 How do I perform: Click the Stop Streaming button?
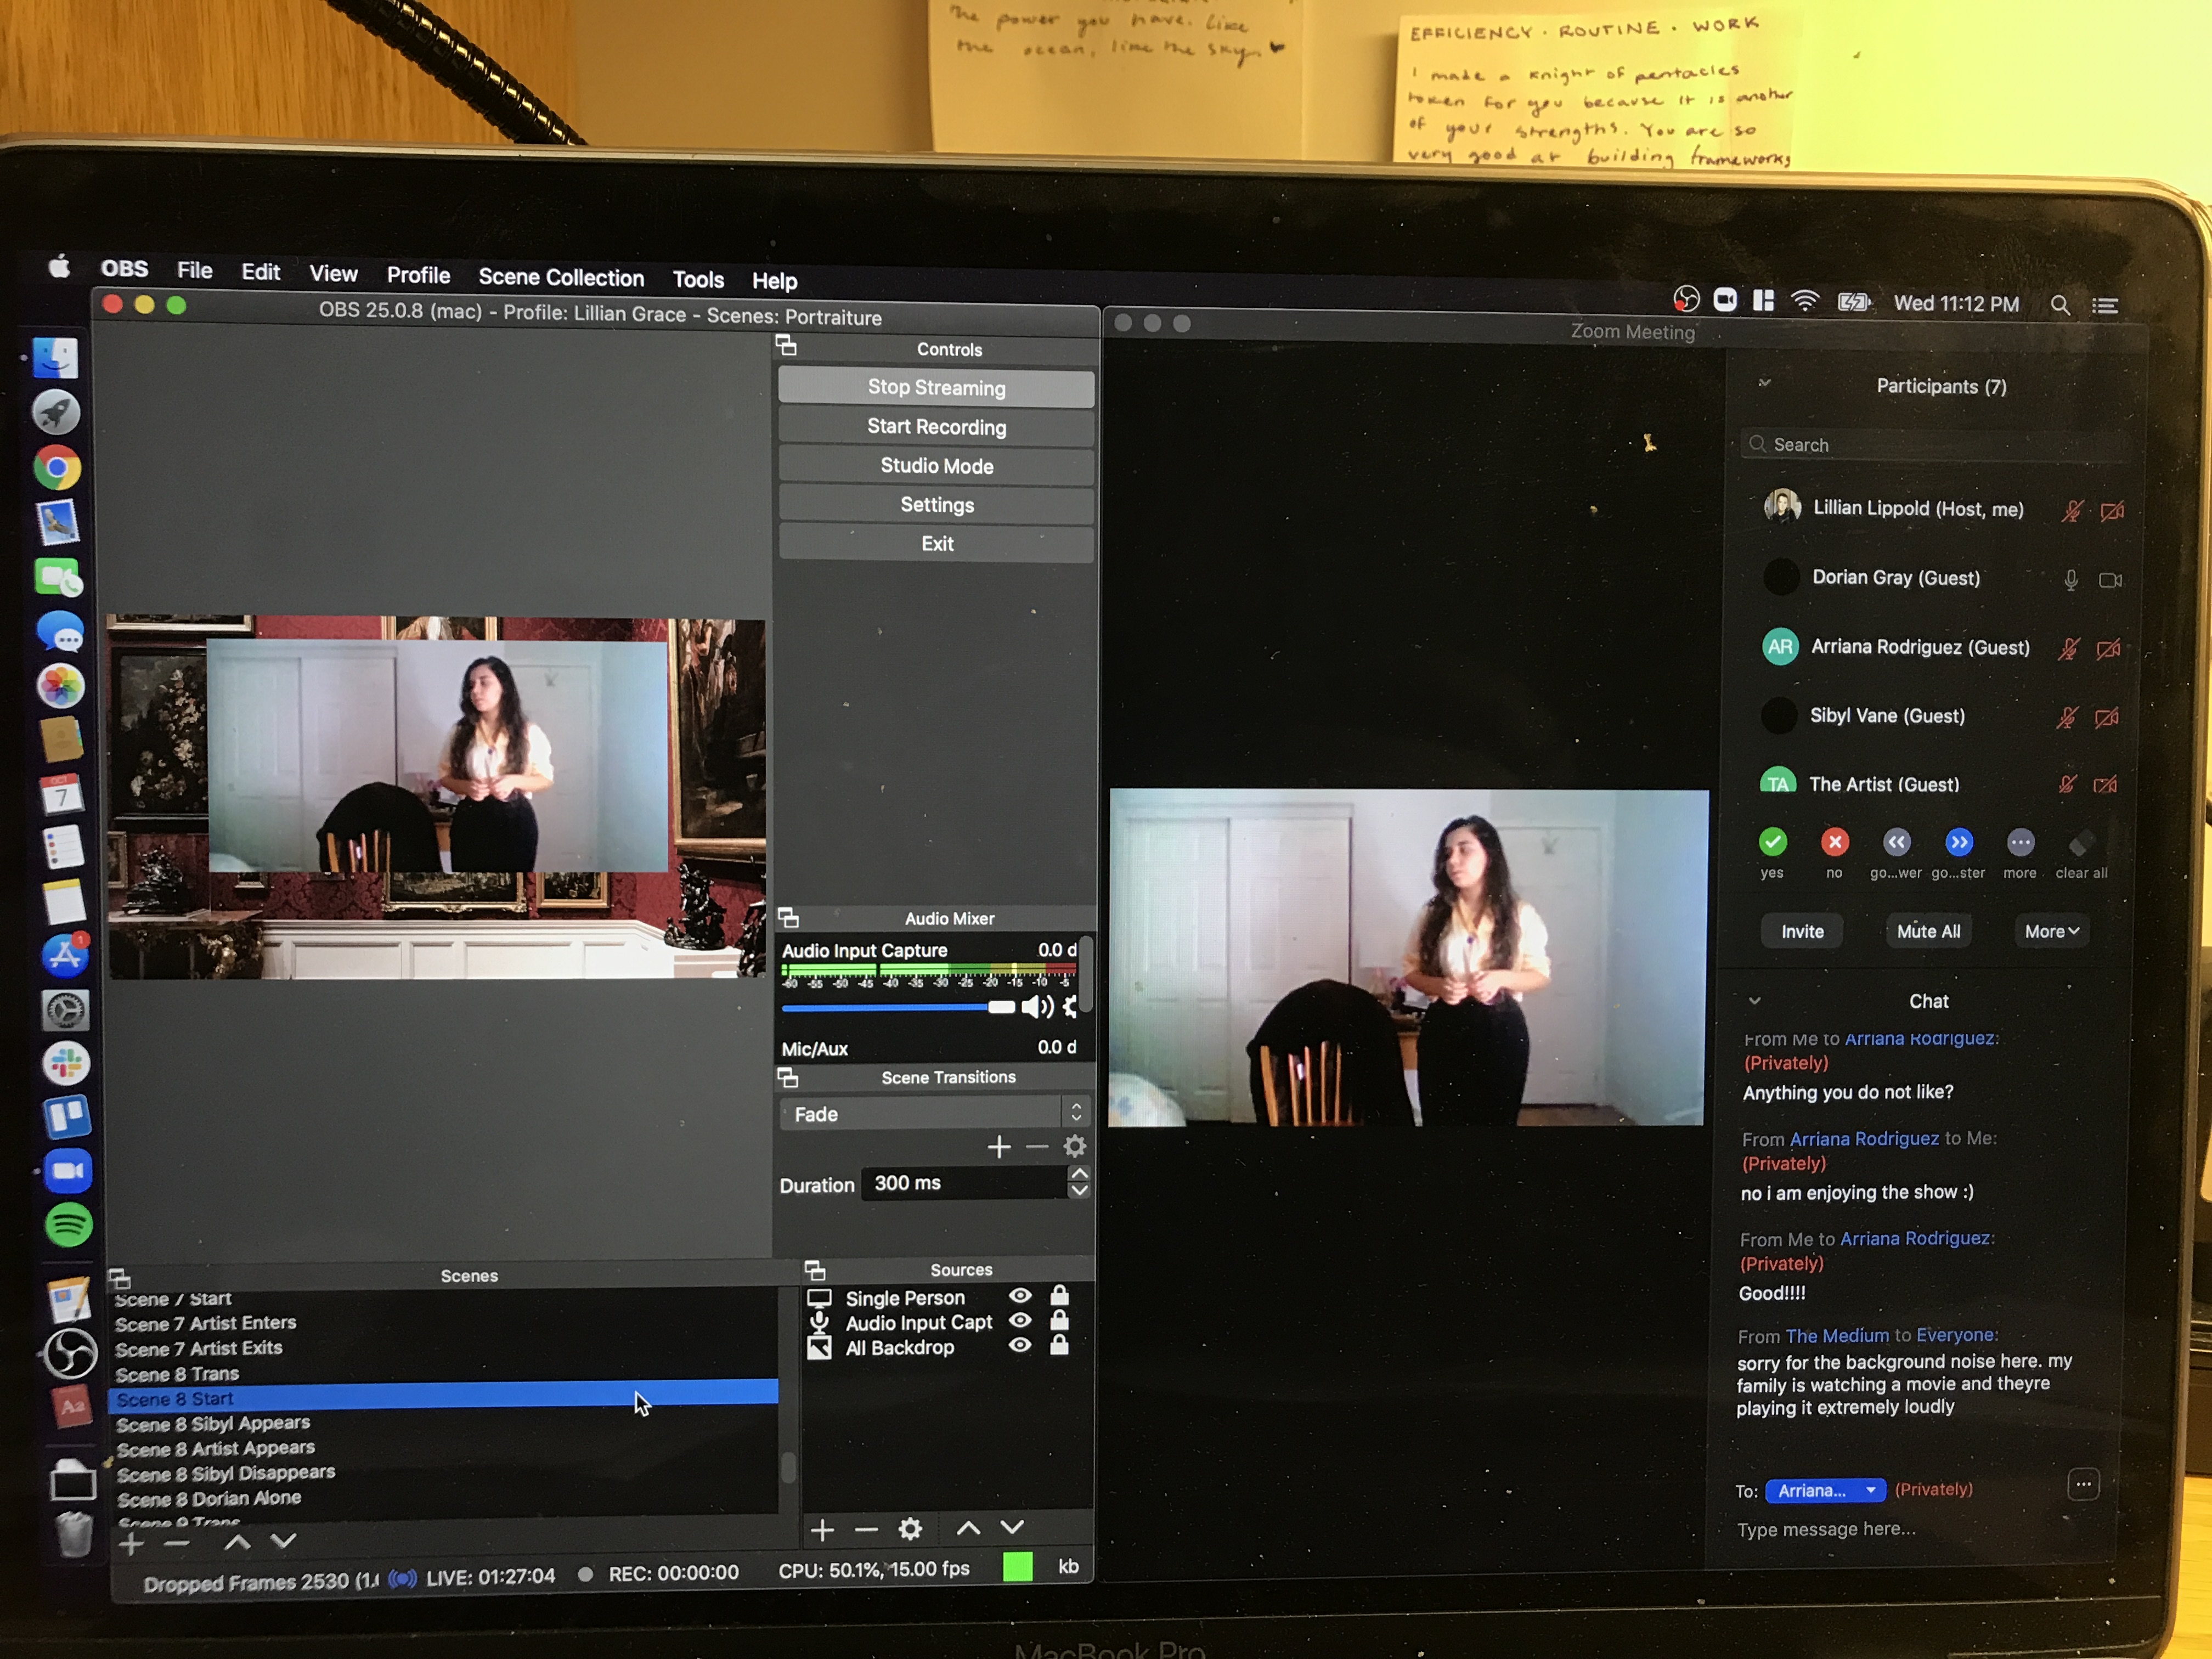click(x=936, y=387)
